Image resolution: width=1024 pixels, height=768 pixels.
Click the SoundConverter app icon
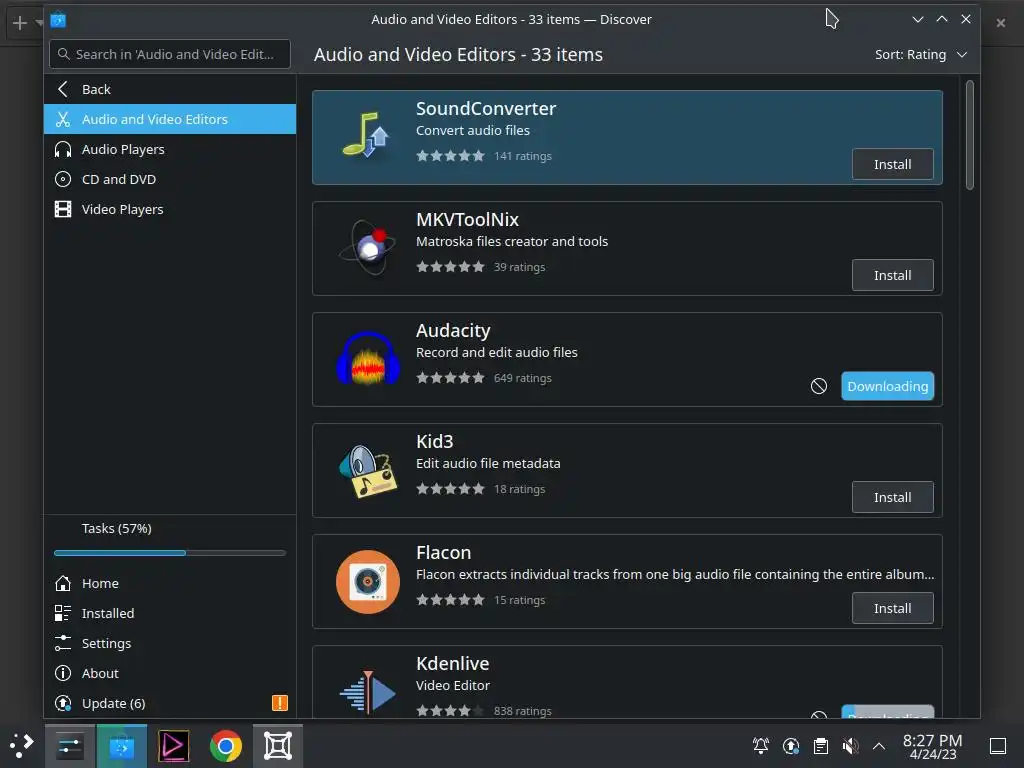(x=368, y=136)
